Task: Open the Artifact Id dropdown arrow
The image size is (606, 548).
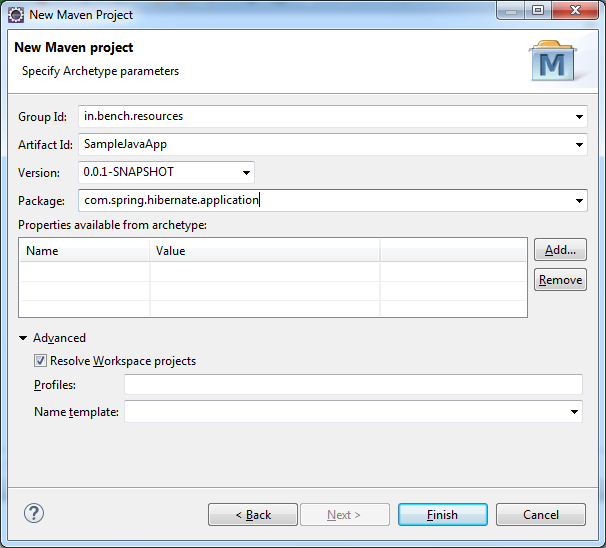Action: [579, 145]
